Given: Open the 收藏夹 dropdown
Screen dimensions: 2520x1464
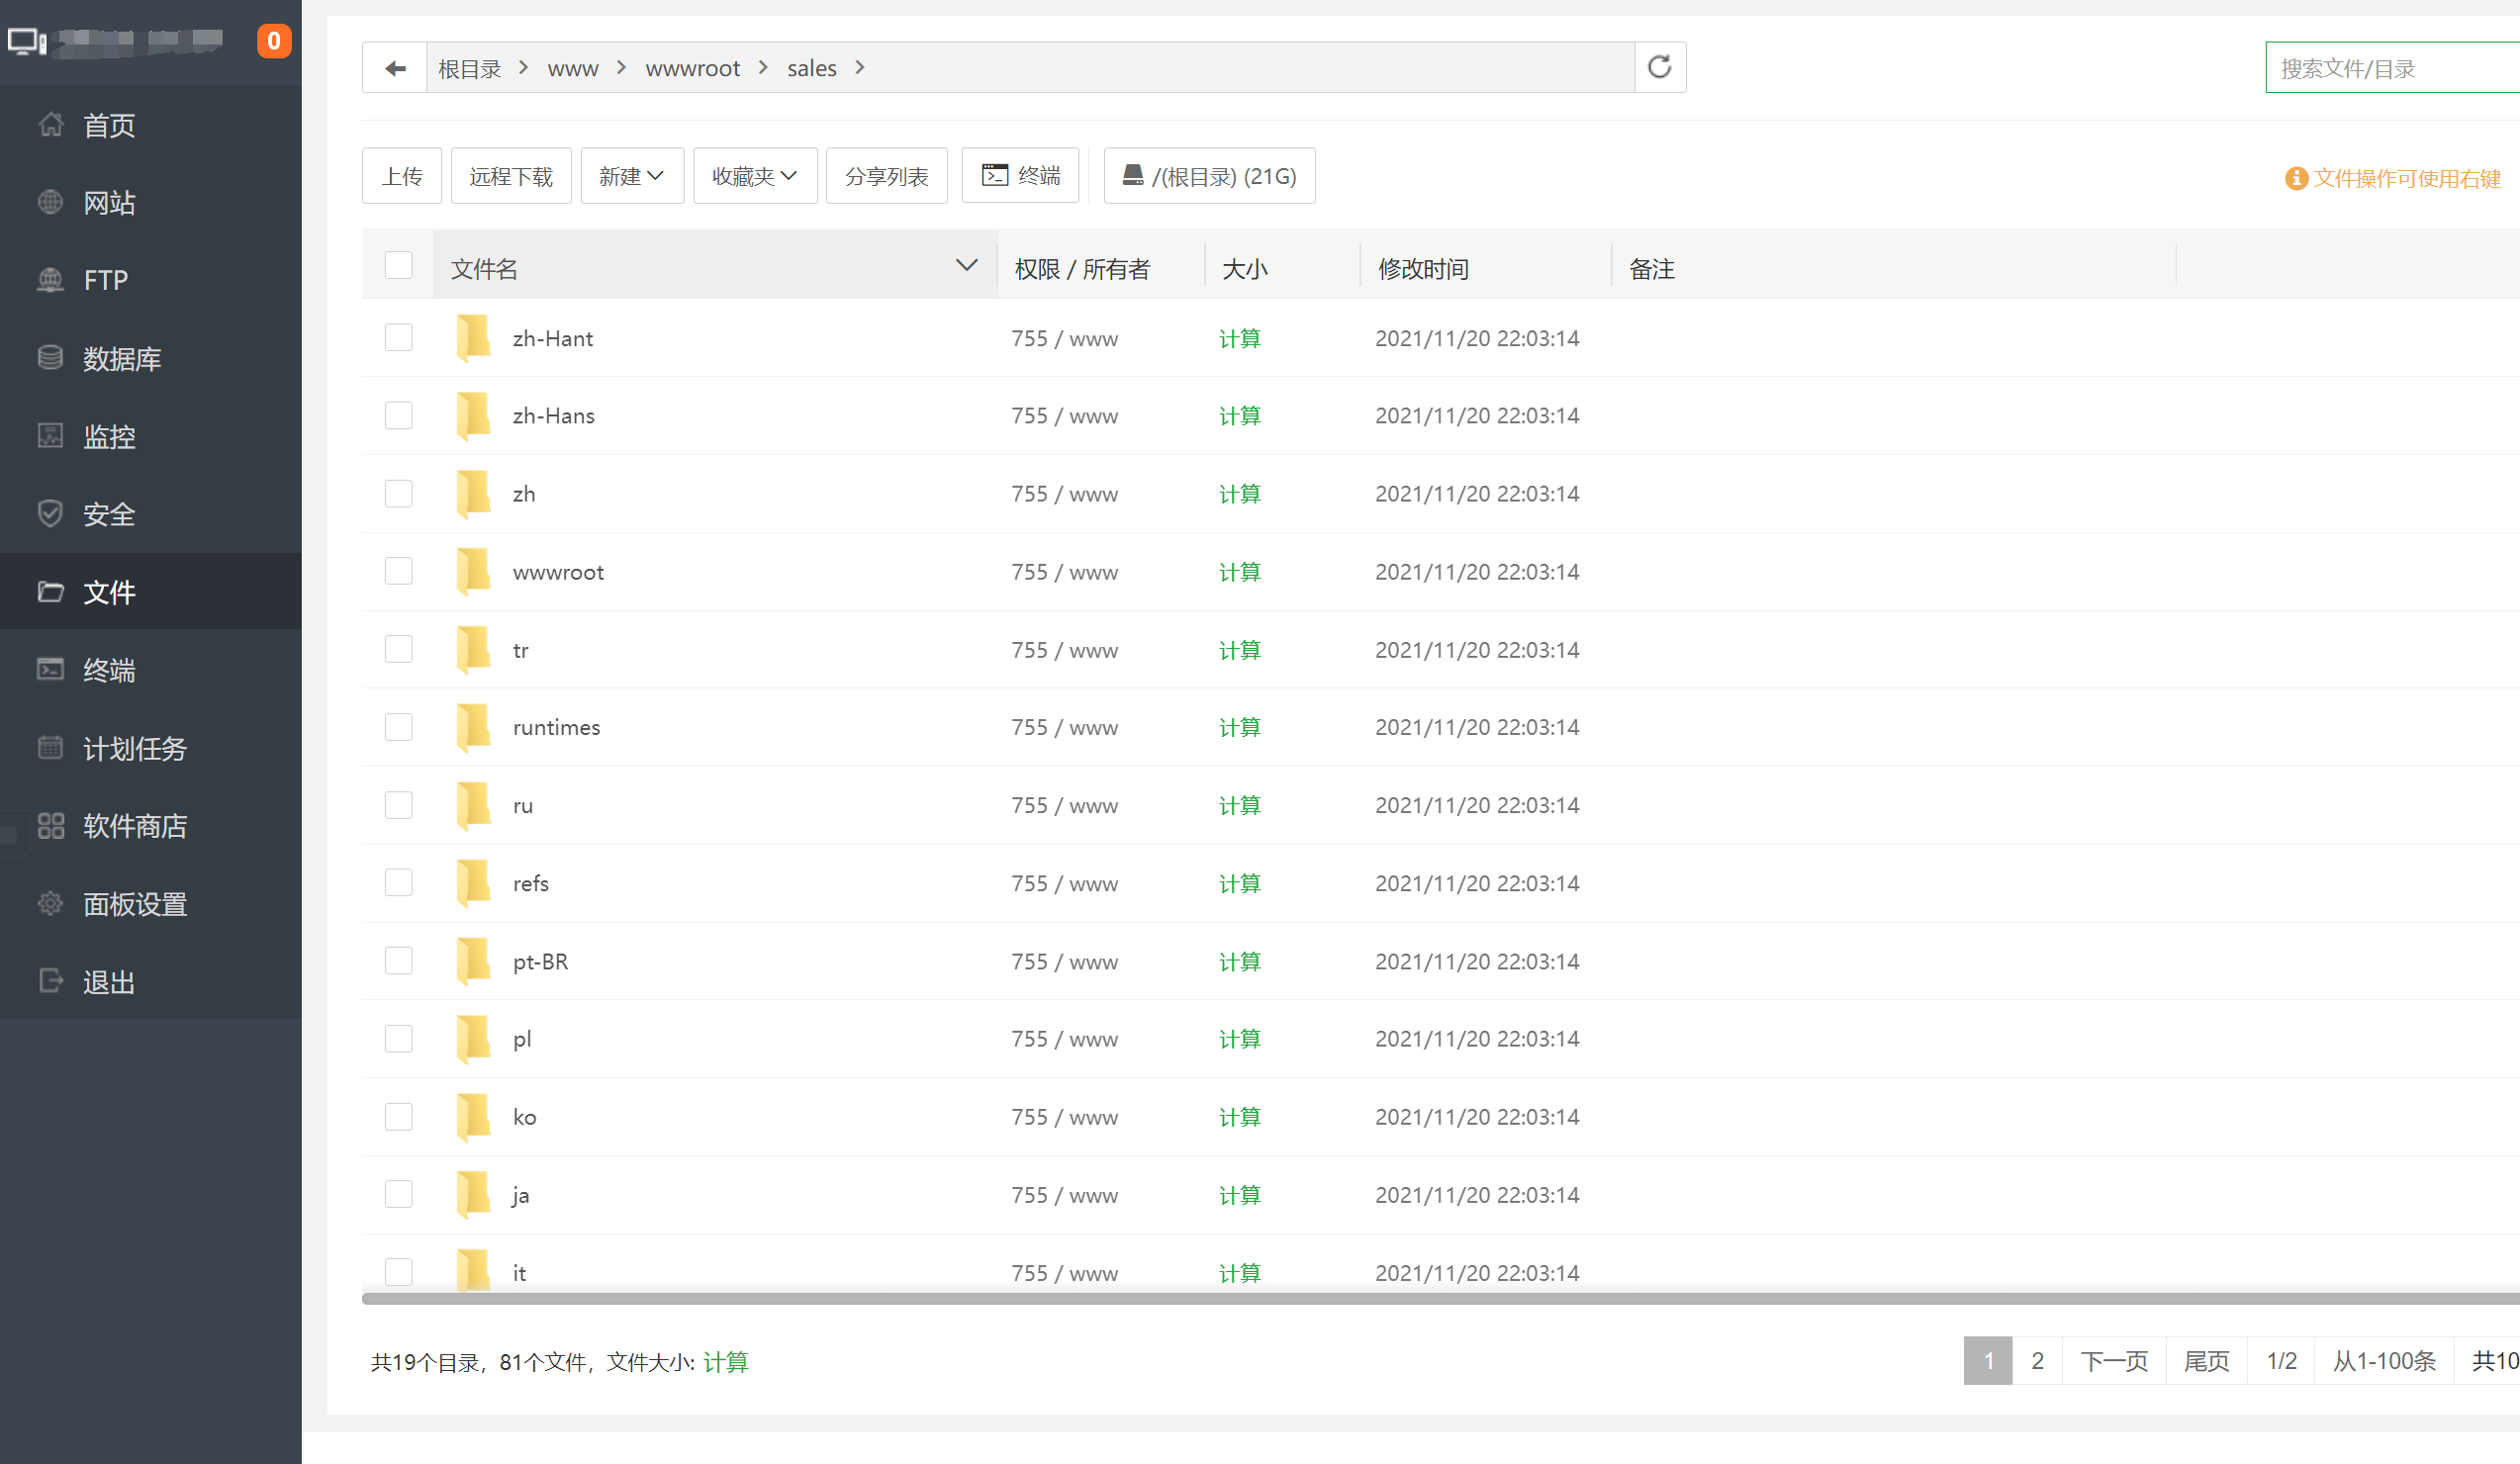Looking at the screenshot, I should point(754,176).
